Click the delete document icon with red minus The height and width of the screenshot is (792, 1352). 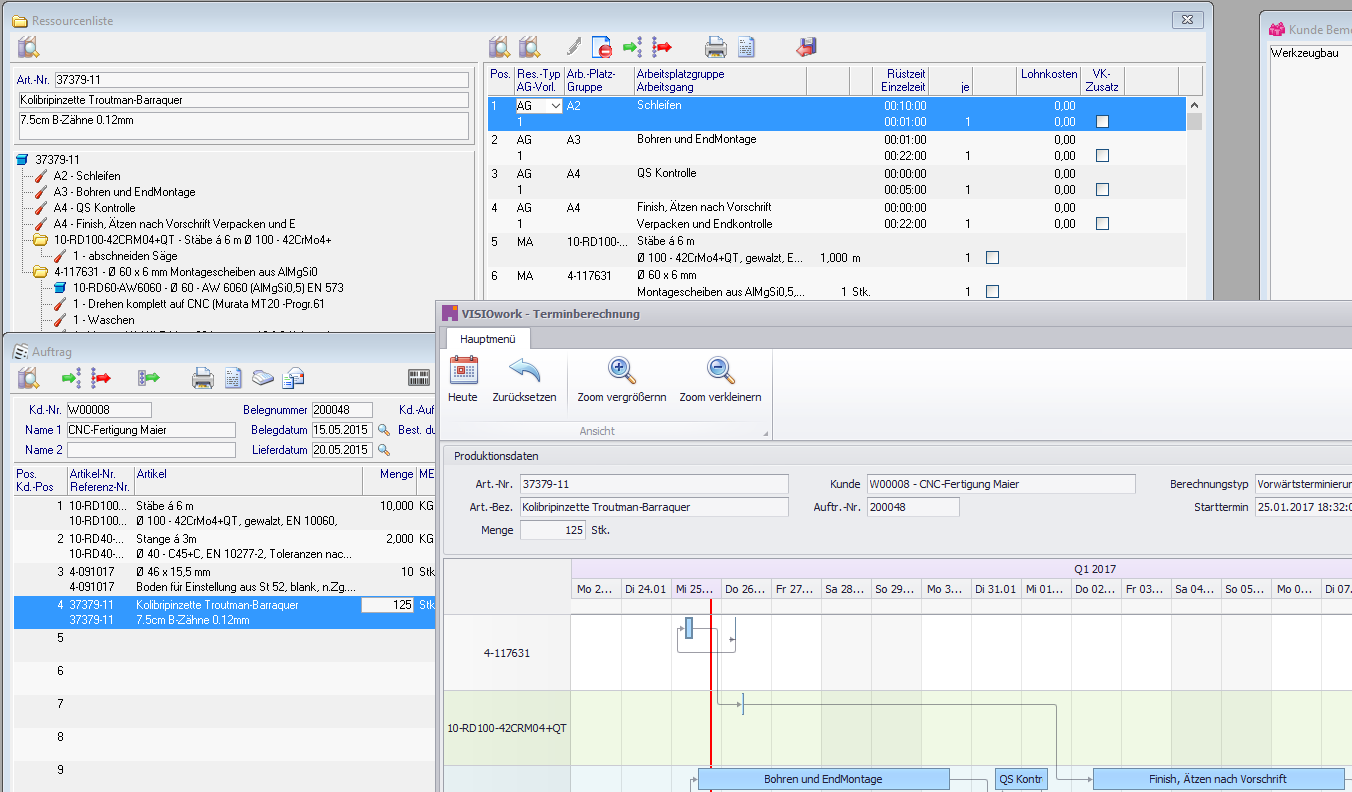pyautogui.click(x=602, y=46)
